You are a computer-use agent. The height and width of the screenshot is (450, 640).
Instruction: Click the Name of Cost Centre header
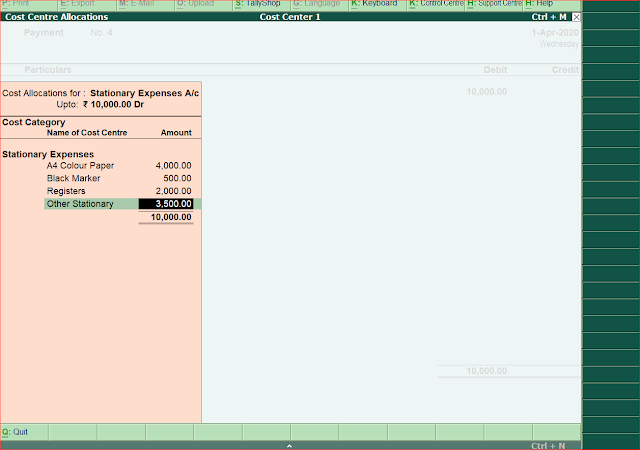tap(87, 133)
